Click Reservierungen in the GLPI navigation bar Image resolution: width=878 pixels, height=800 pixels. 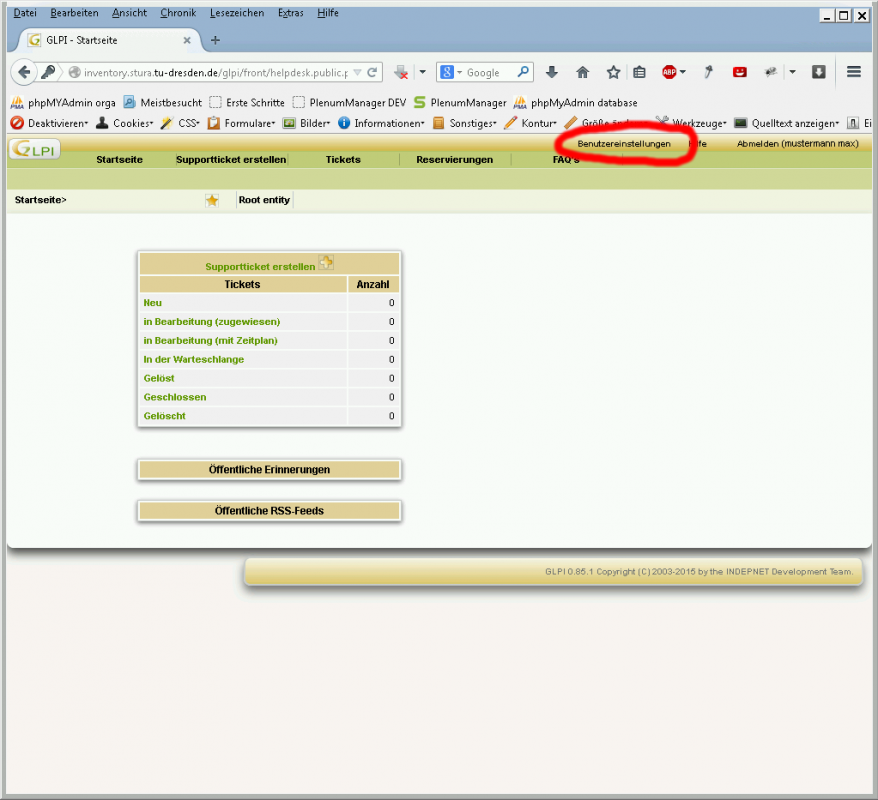[455, 159]
